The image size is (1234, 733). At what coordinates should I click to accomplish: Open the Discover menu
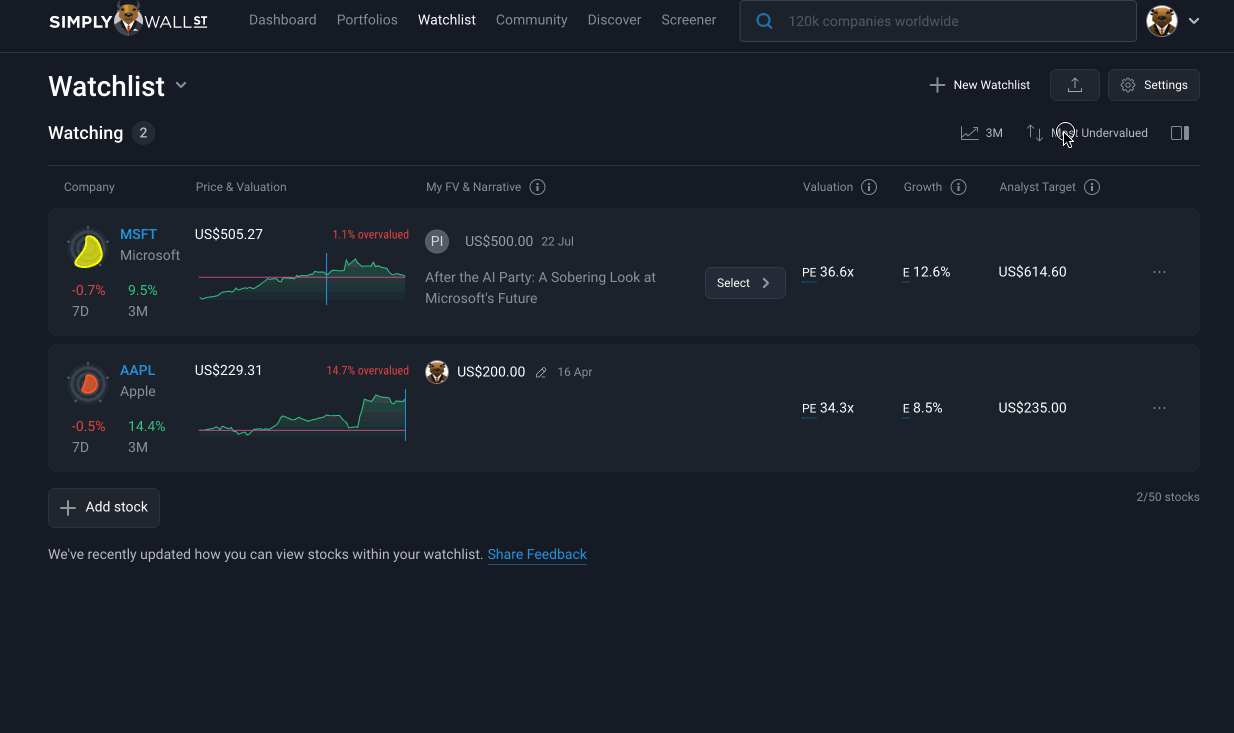[615, 20]
